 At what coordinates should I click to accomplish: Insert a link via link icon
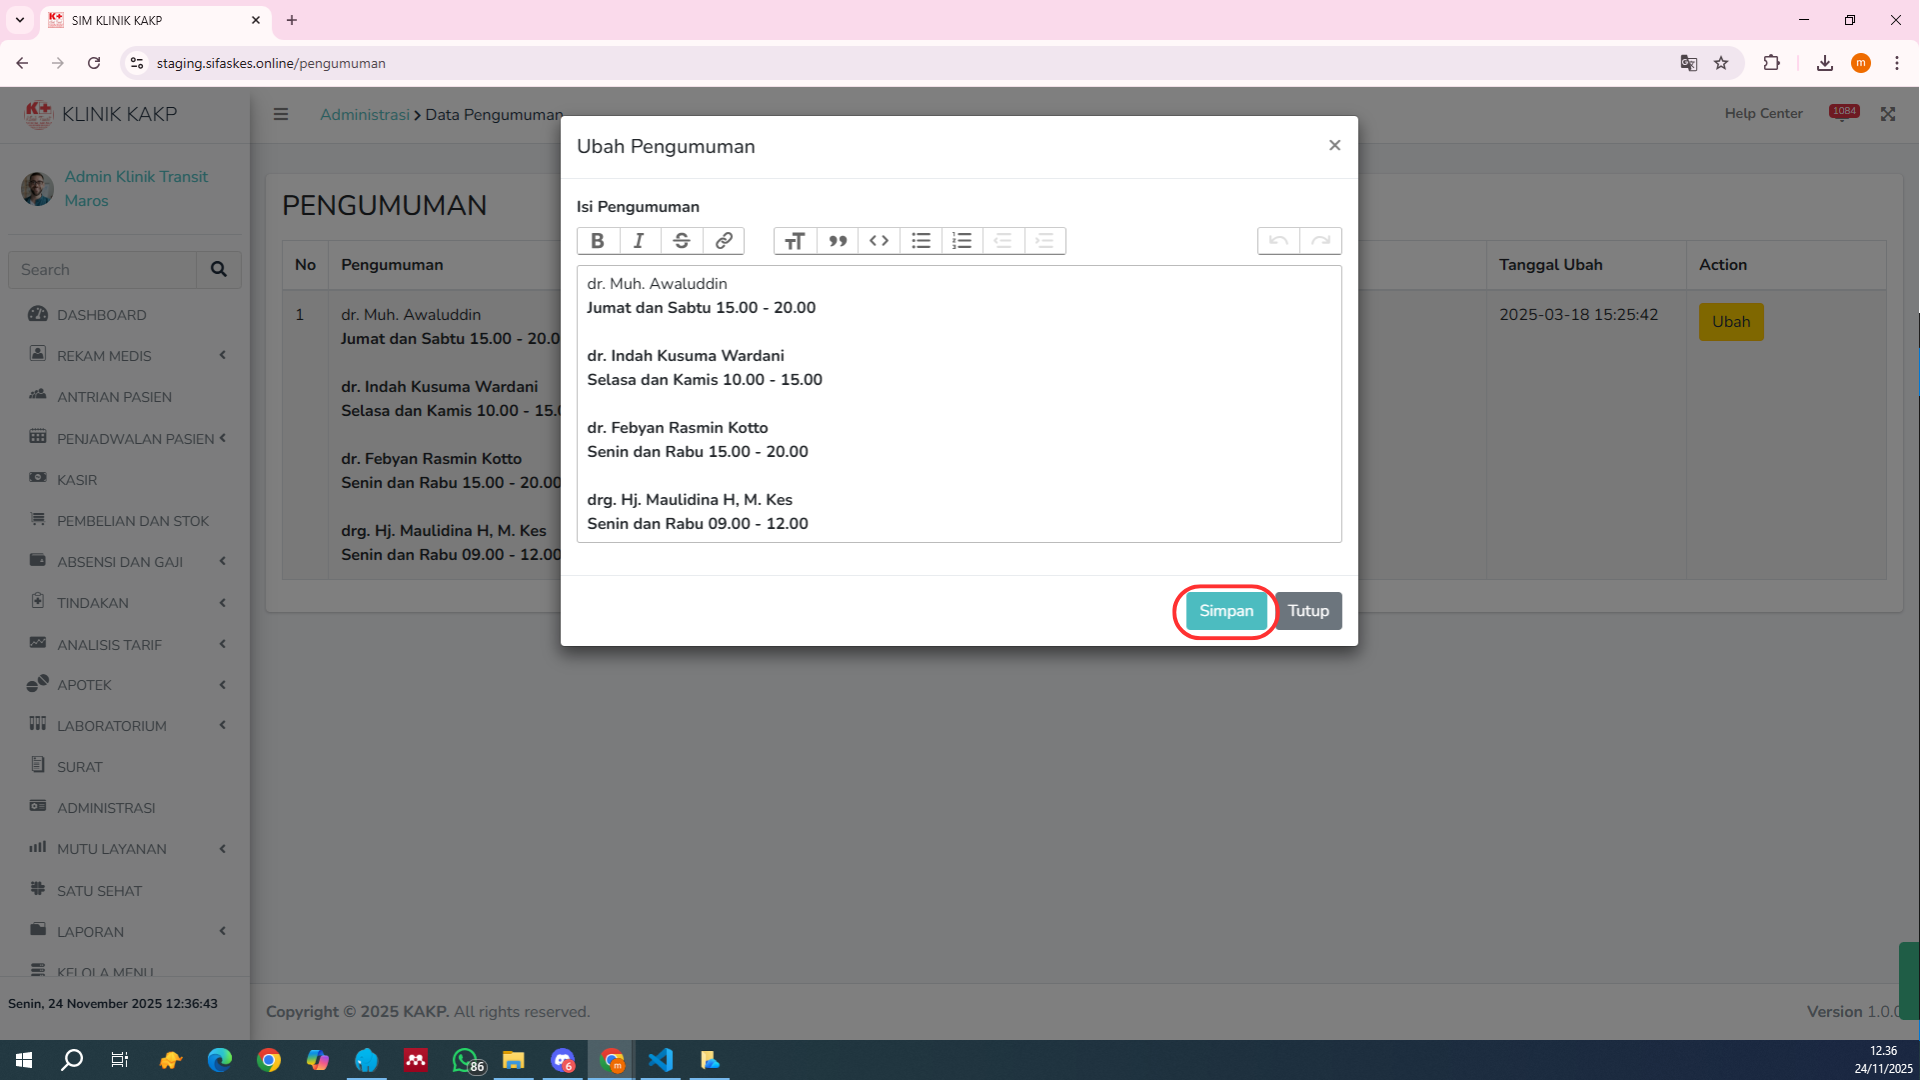point(723,241)
